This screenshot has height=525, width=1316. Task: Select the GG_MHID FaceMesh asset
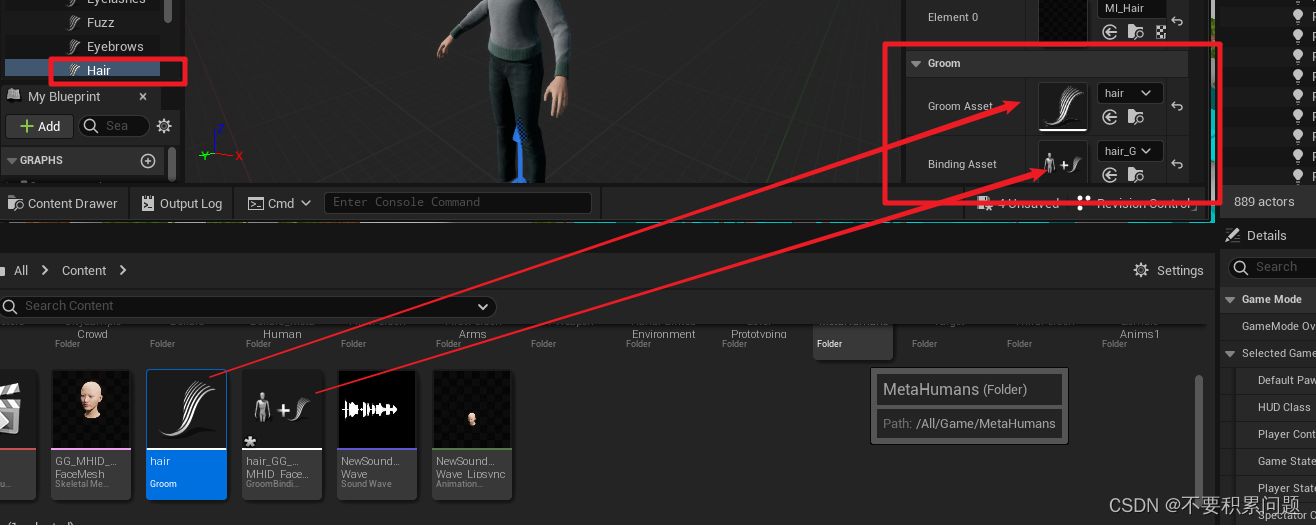coord(91,435)
